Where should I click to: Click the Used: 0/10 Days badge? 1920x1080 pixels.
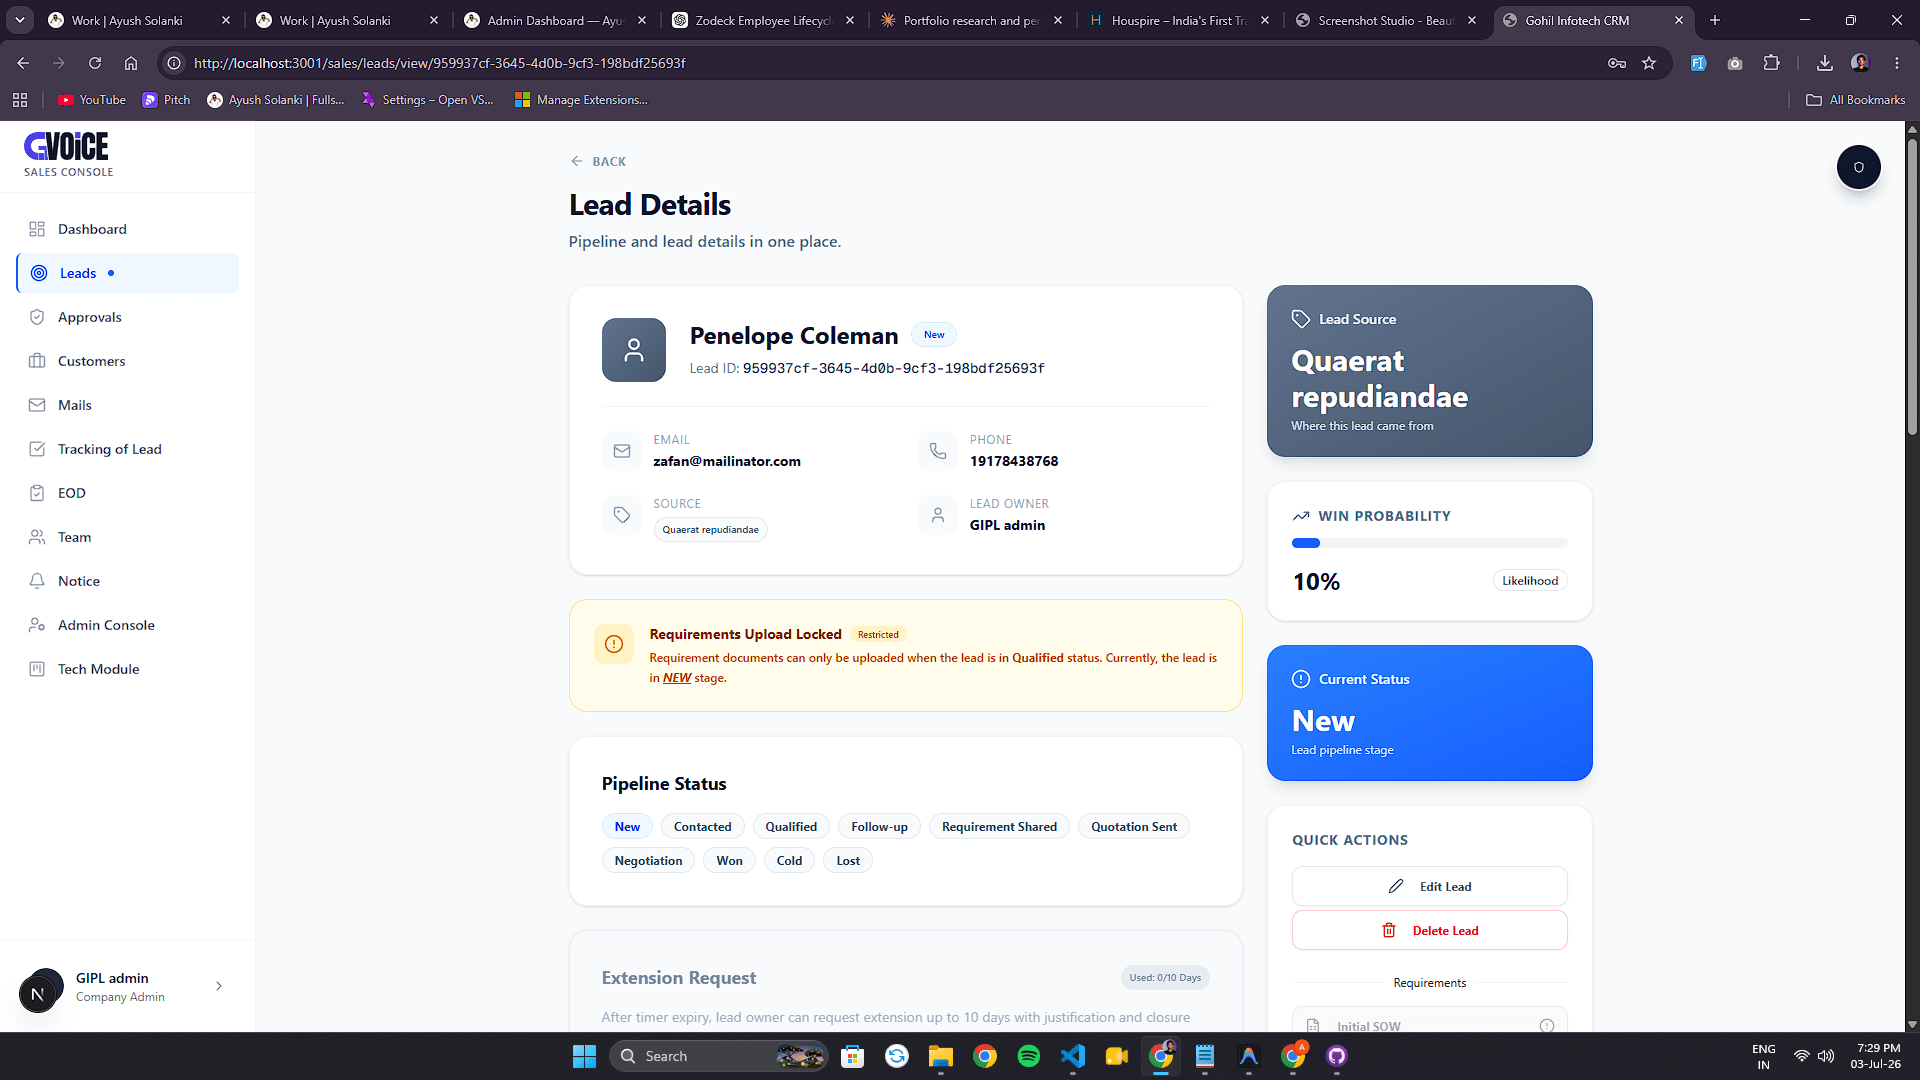(1165, 978)
